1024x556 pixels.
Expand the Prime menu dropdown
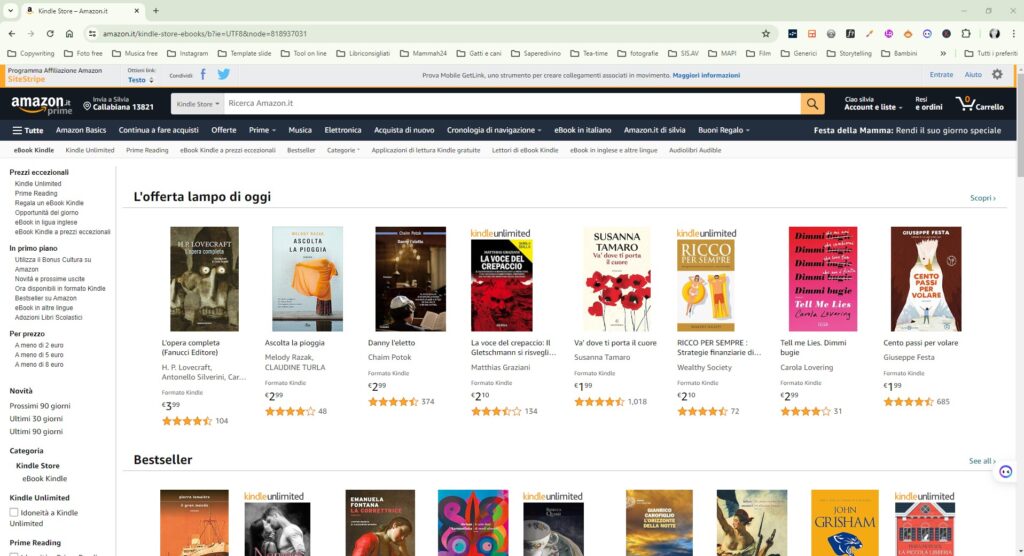click(262, 130)
